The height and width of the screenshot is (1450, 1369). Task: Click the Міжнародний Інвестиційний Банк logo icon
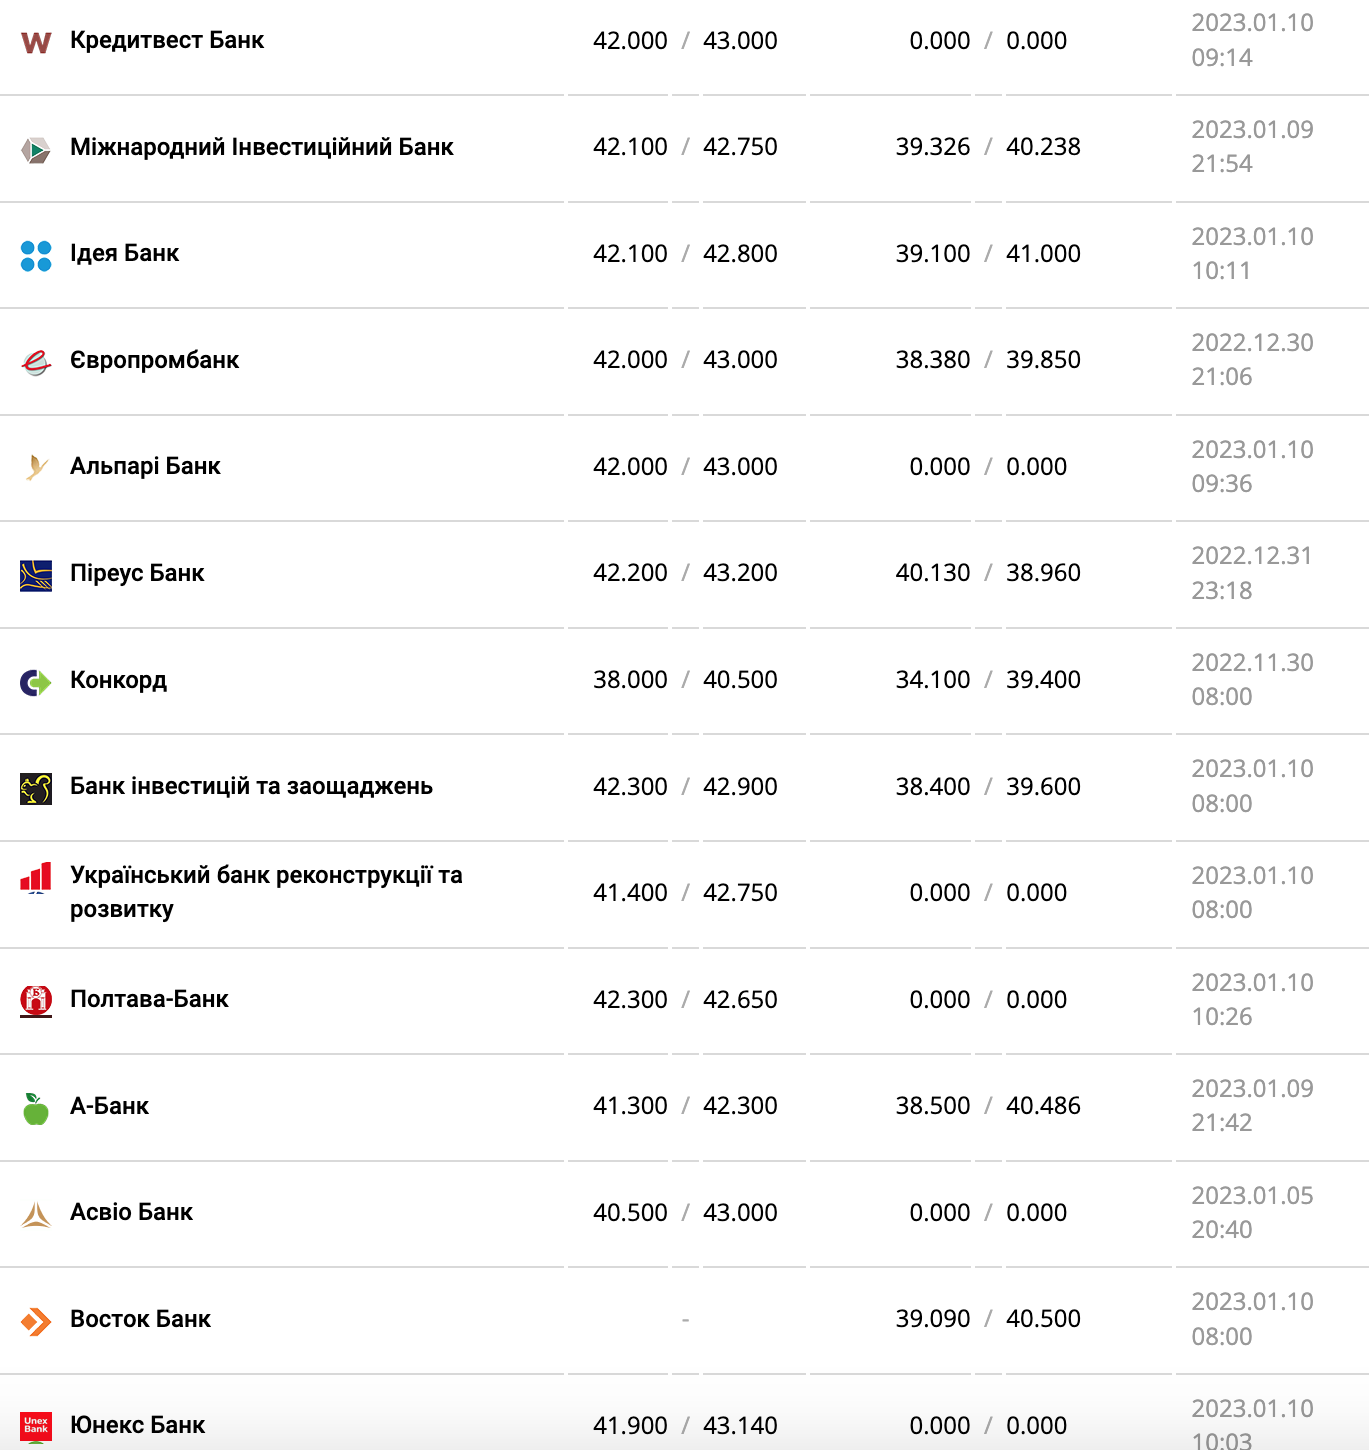[36, 149]
